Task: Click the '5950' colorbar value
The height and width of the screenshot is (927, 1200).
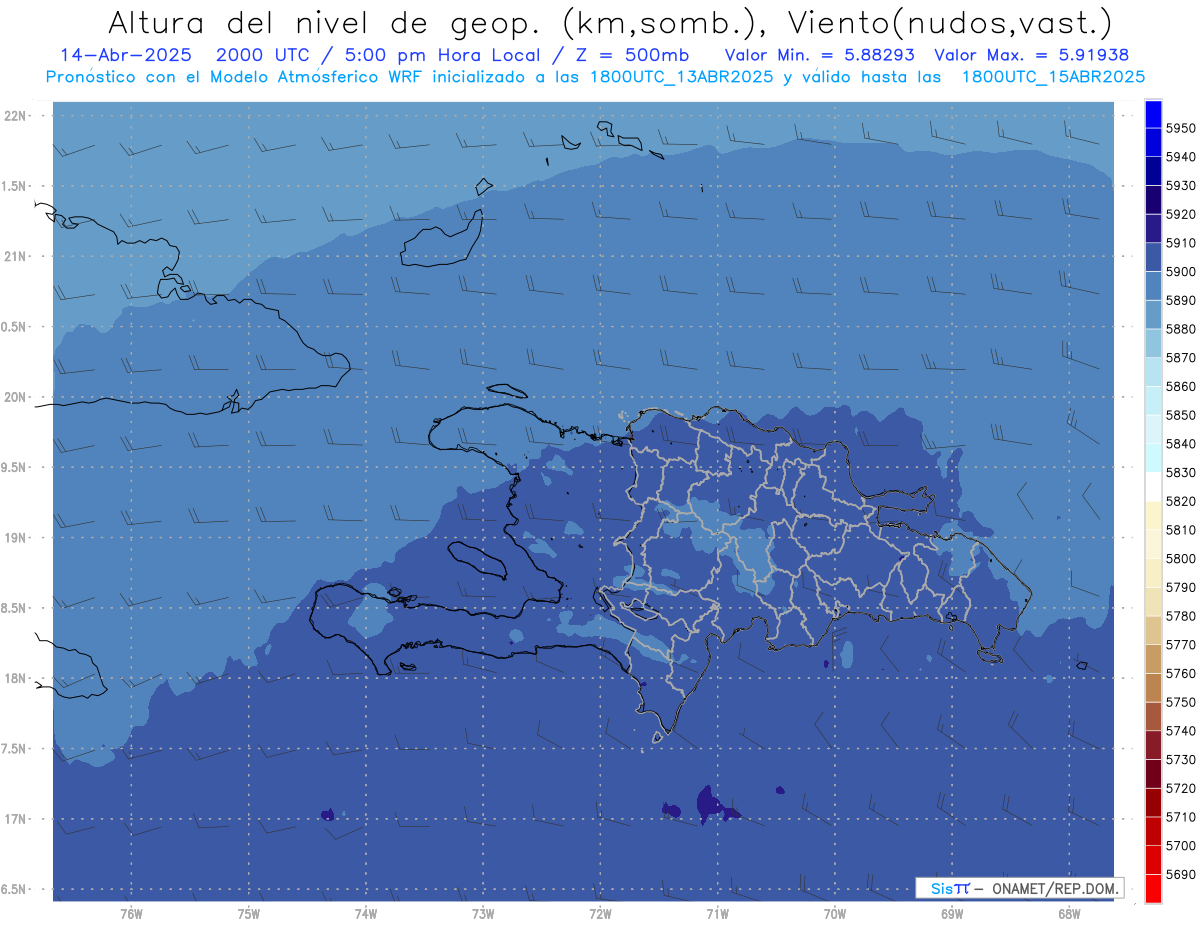Action: 1181,128
